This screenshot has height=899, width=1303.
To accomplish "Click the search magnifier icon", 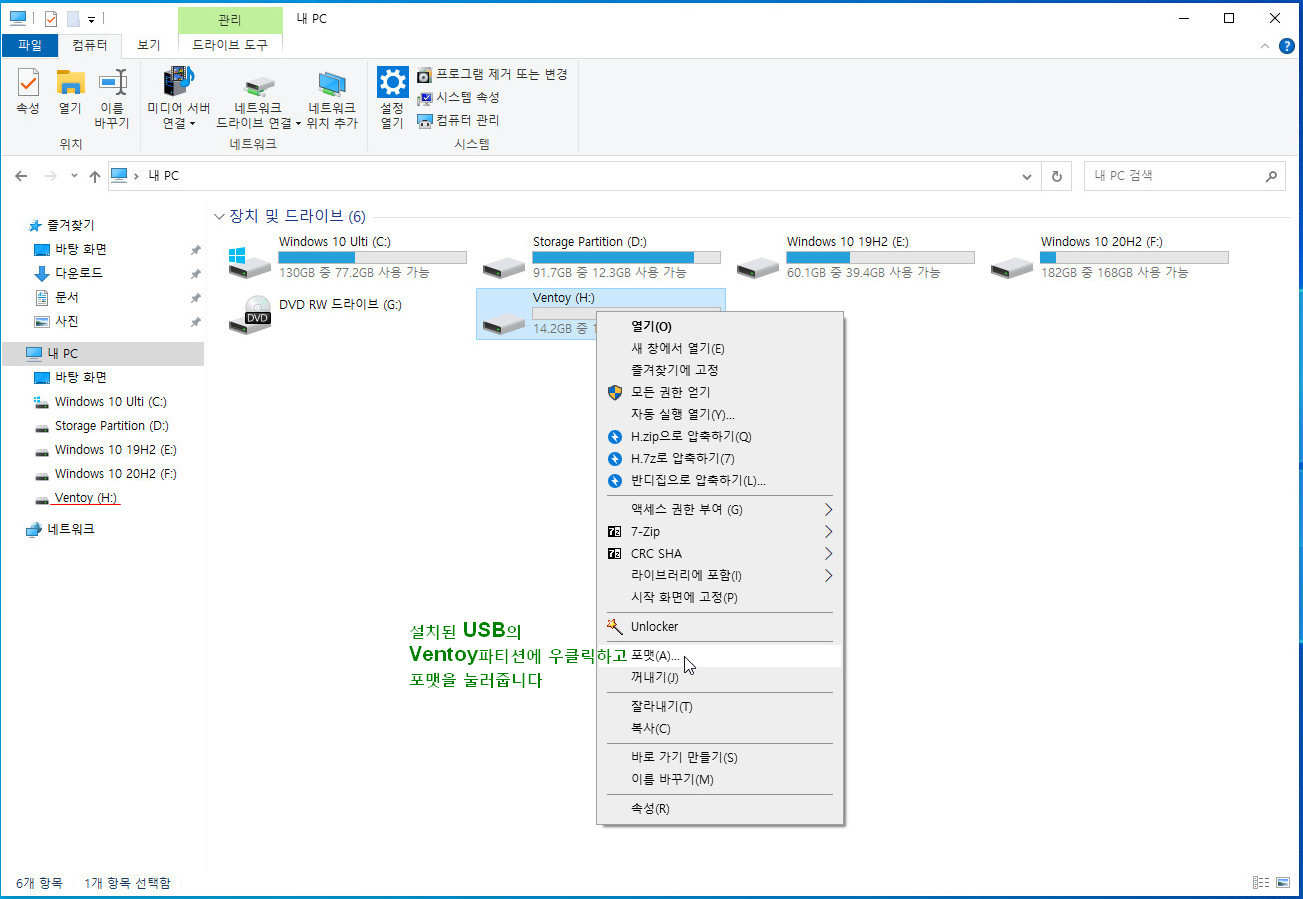I will (x=1271, y=176).
